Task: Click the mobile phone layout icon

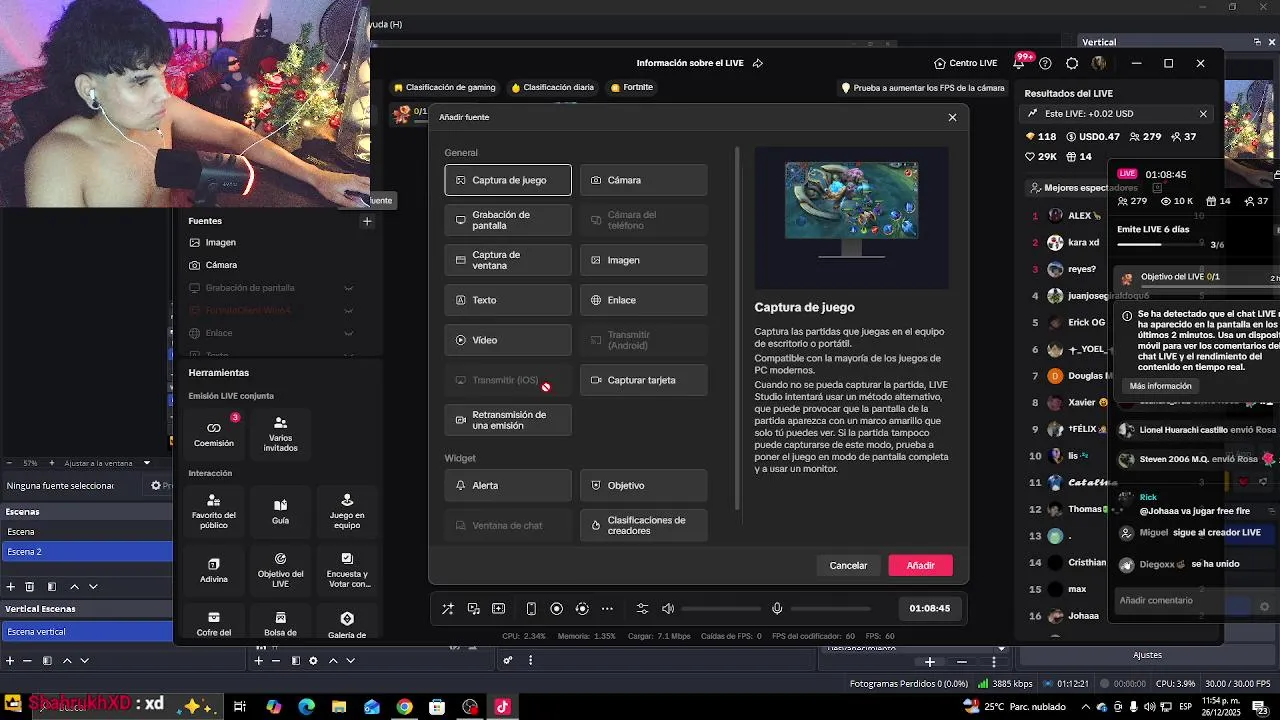Action: coord(531,608)
